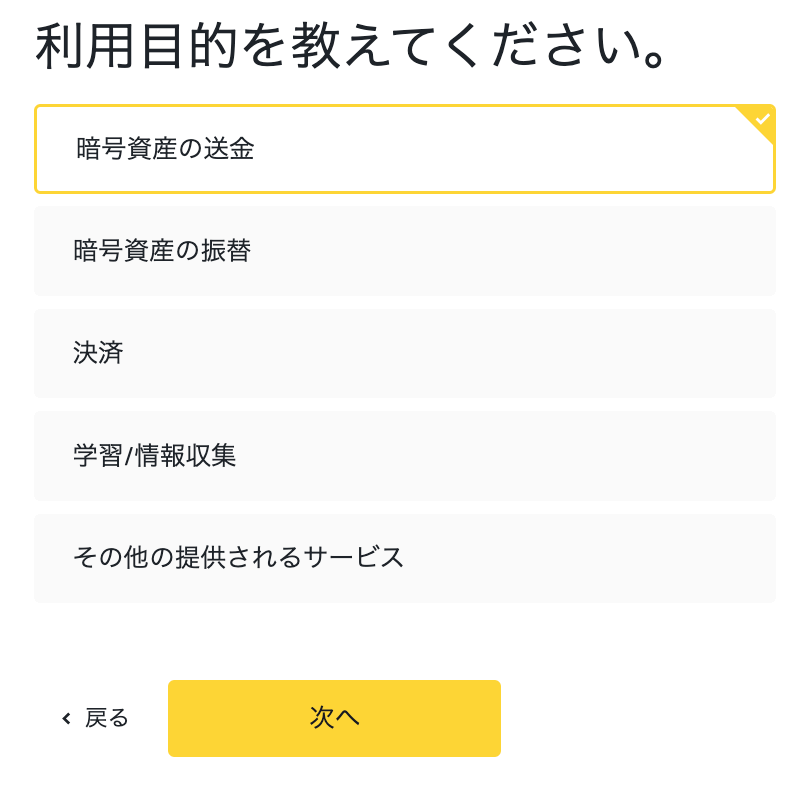Click the 暗号資産の振替 label text
812x786 pixels.
pos(162,251)
